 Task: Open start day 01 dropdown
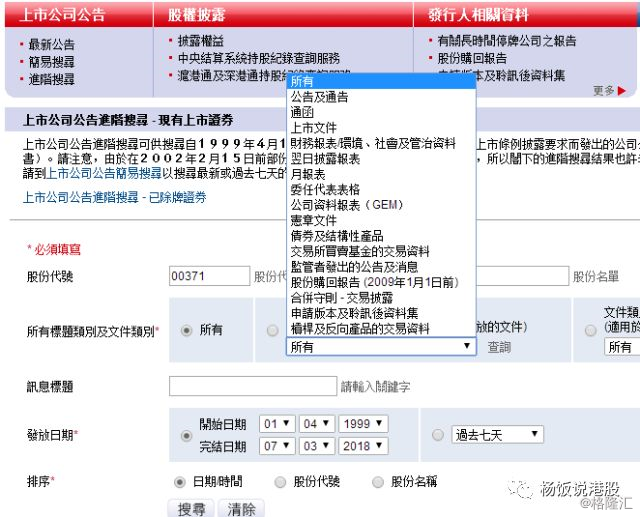(x=277, y=424)
